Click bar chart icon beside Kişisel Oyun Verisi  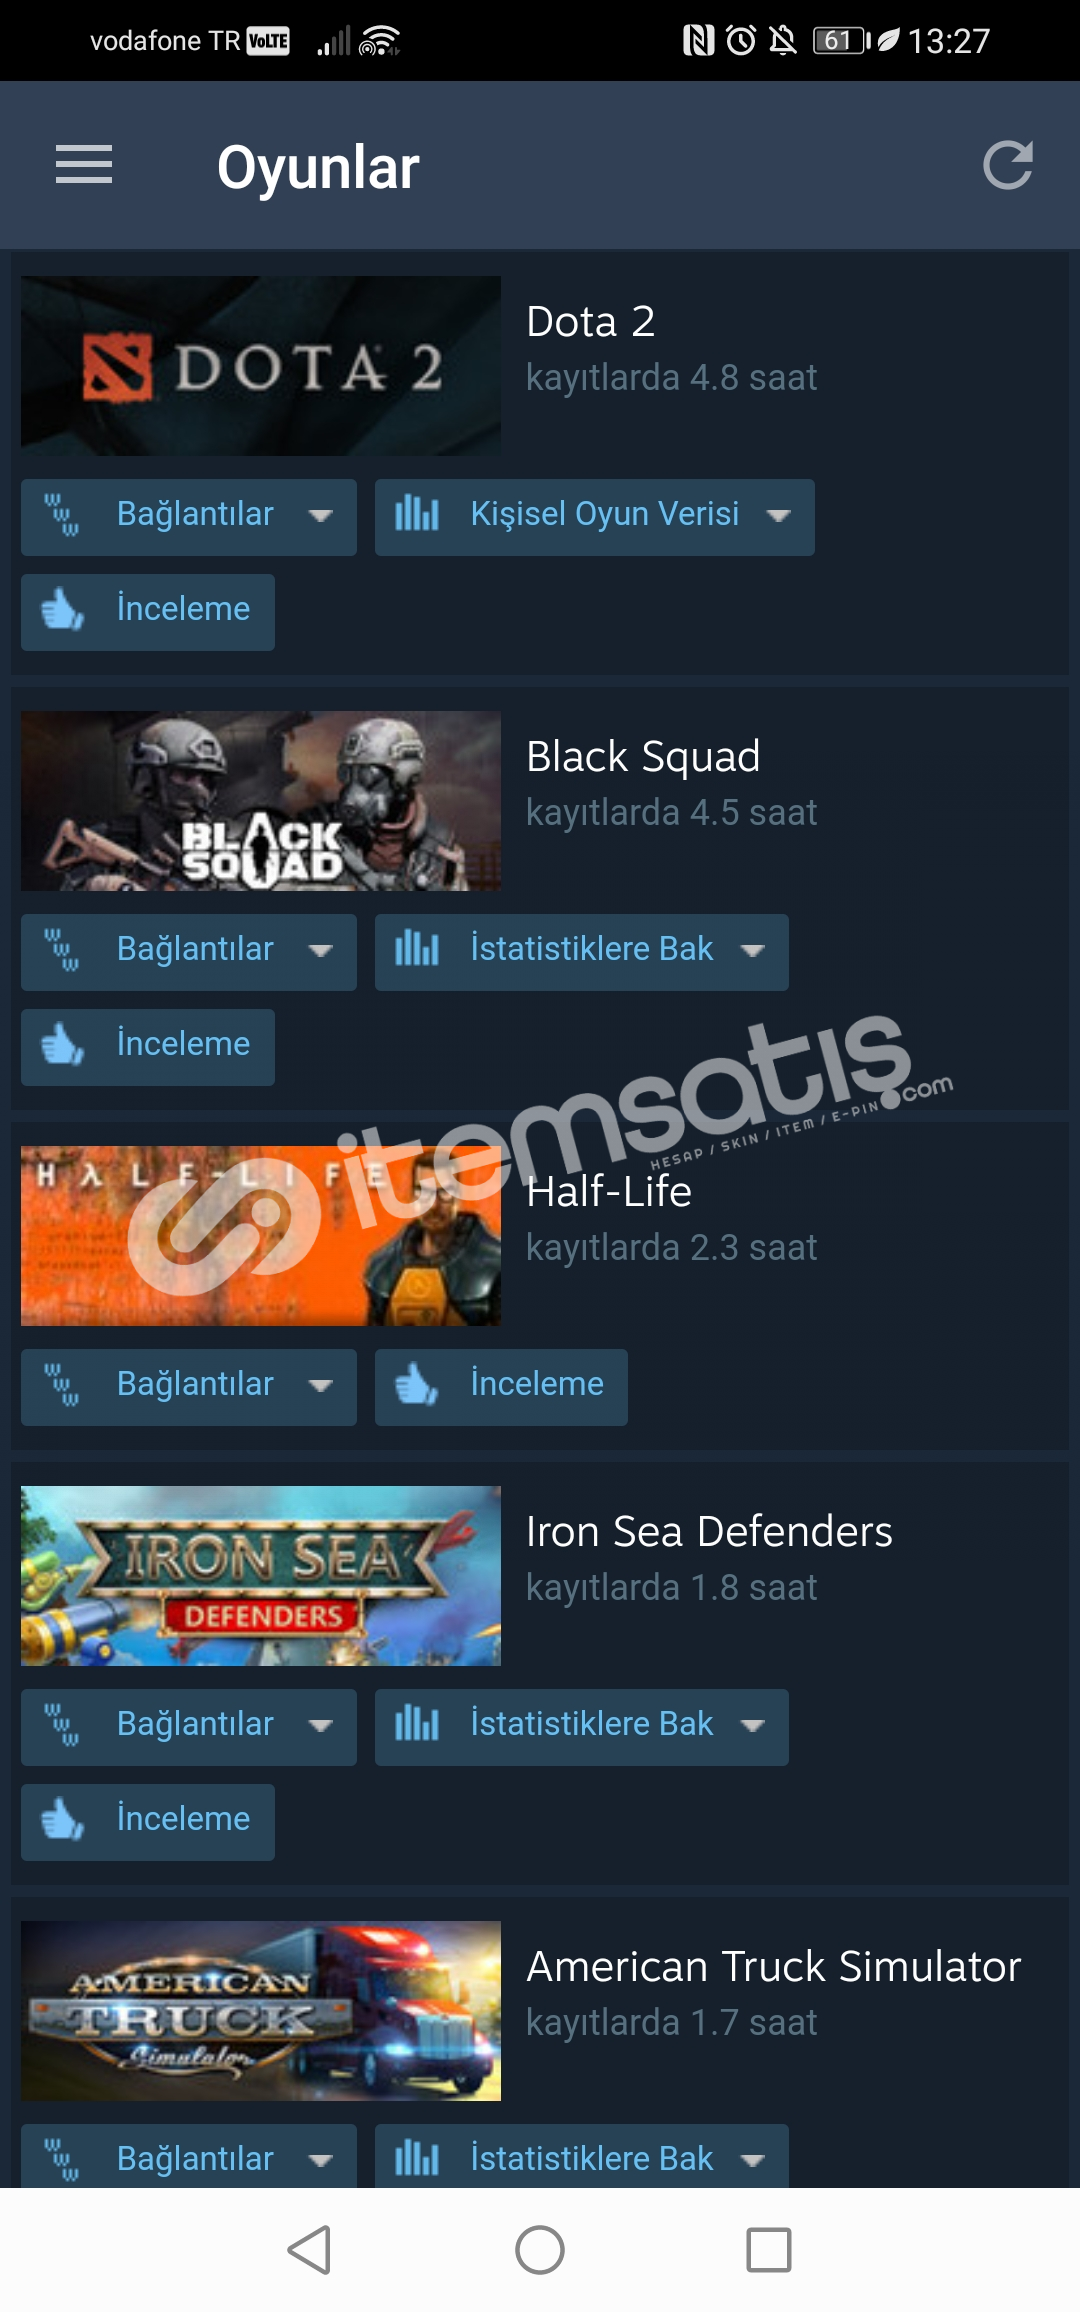[x=417, y=514]
